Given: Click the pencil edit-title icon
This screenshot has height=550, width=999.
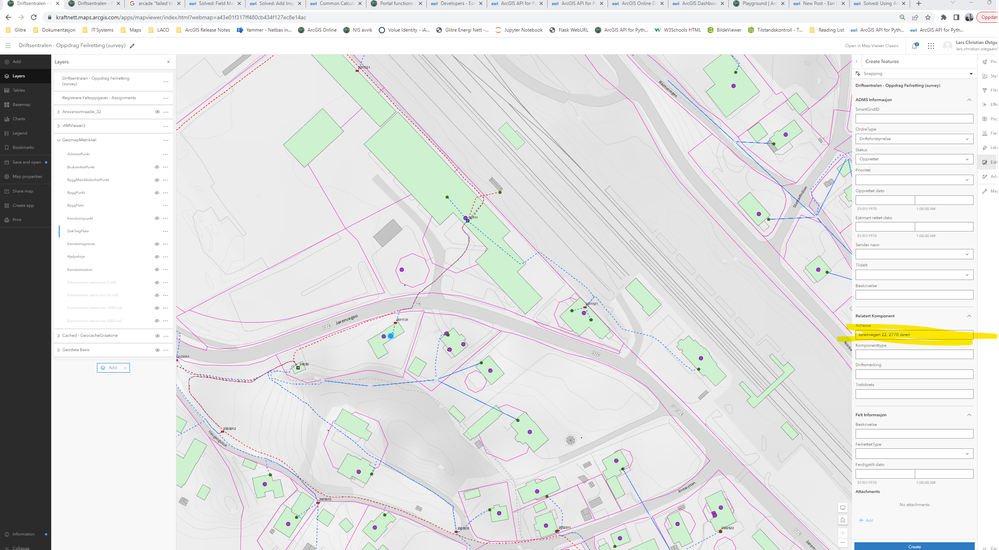Looking at the screenshot, I should tap(133, 46).
